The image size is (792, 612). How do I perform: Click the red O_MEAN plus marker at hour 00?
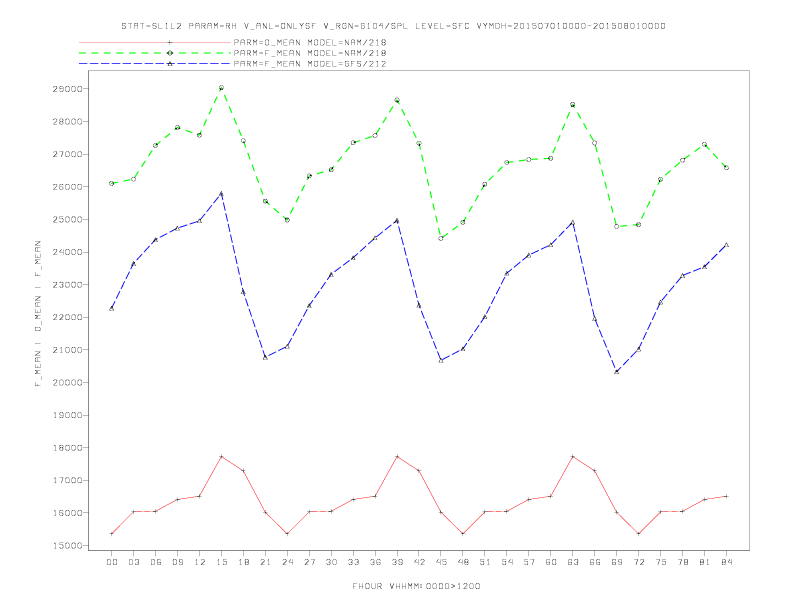(x=112, y=534)
